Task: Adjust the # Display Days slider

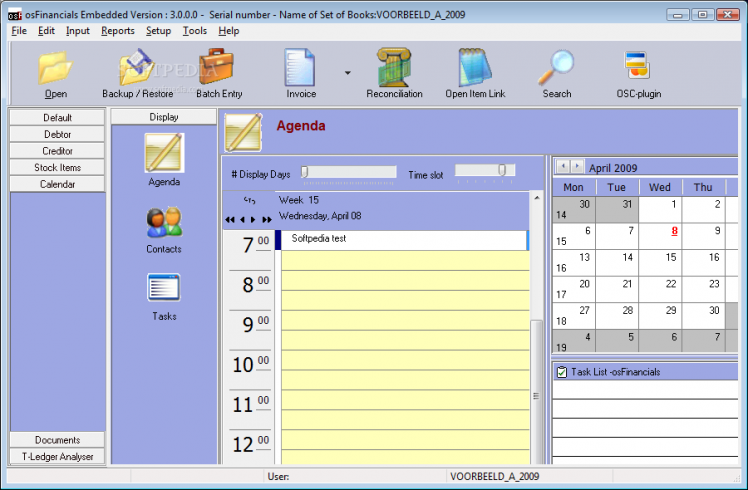Action: [x=304, y=172]
